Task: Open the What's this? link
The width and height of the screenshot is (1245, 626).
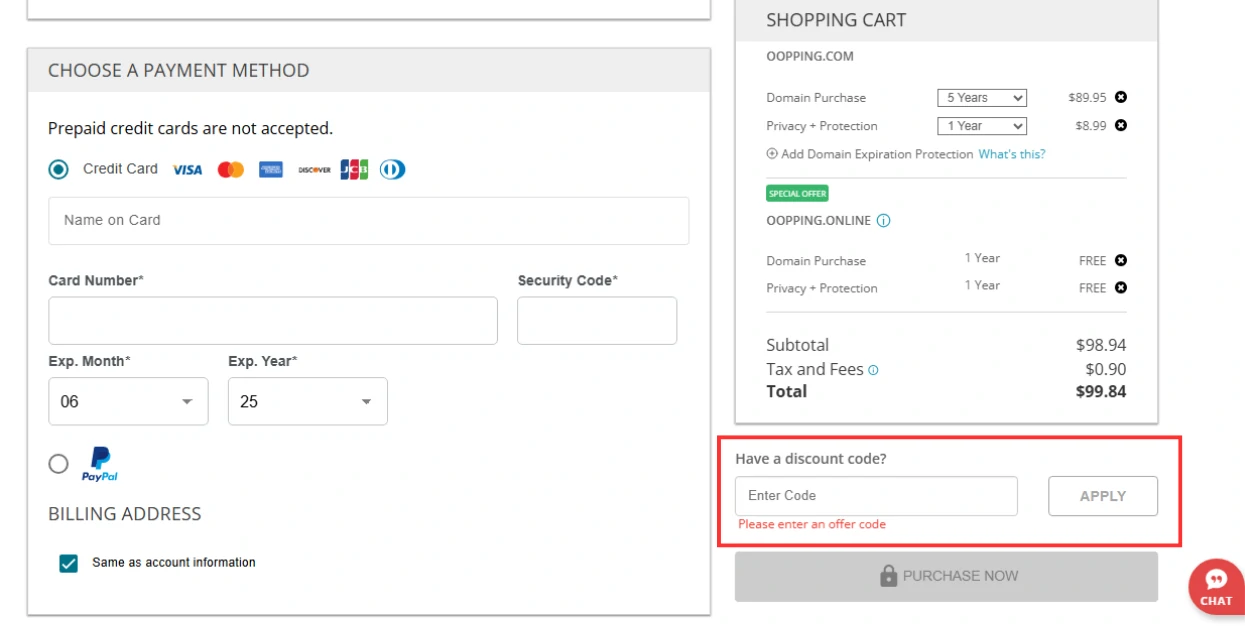Action: pyautogui.click(x=1012, y=154)
